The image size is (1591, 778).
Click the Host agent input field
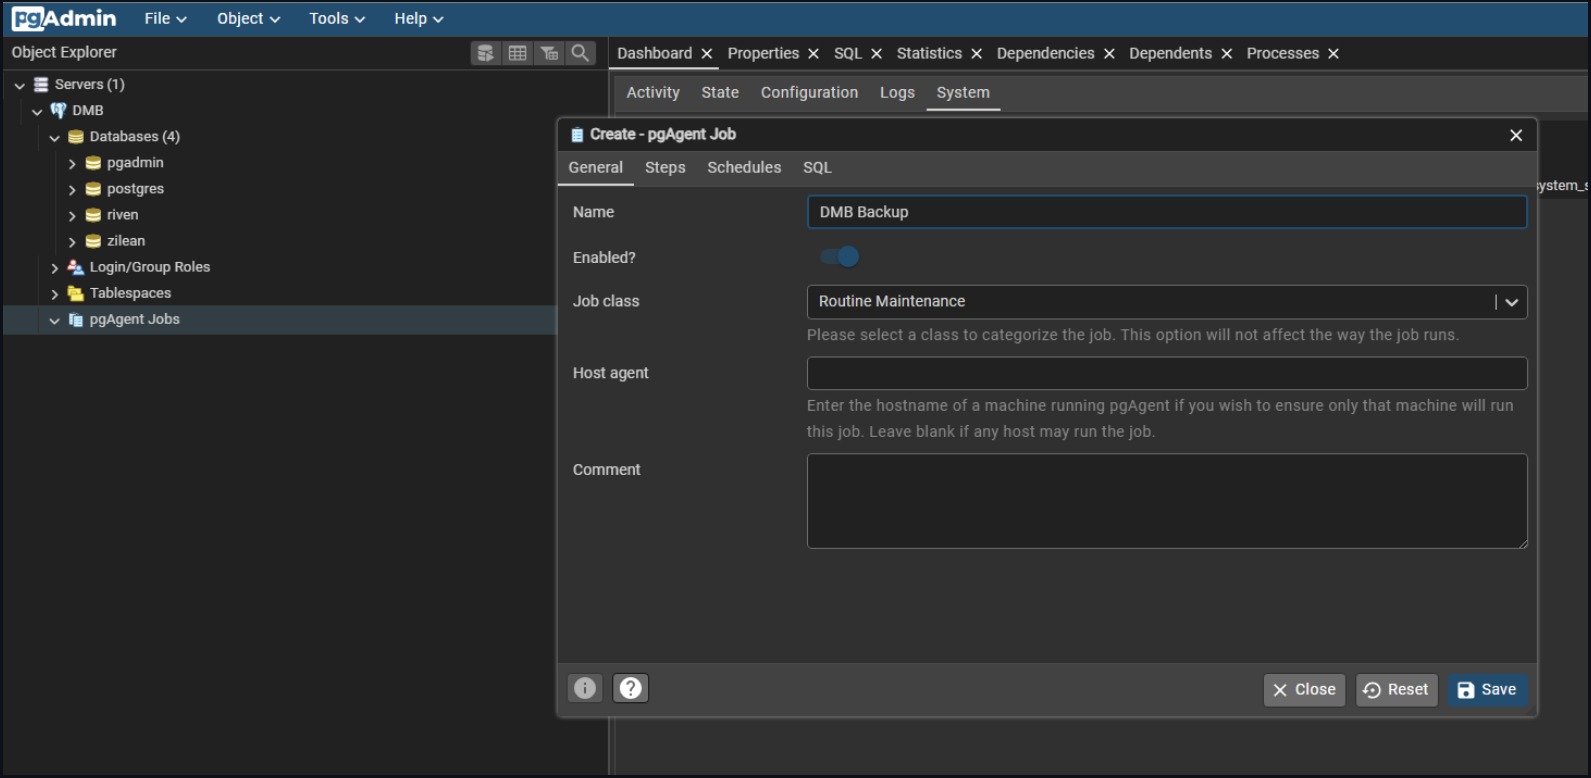click(x=1167, y=373)
